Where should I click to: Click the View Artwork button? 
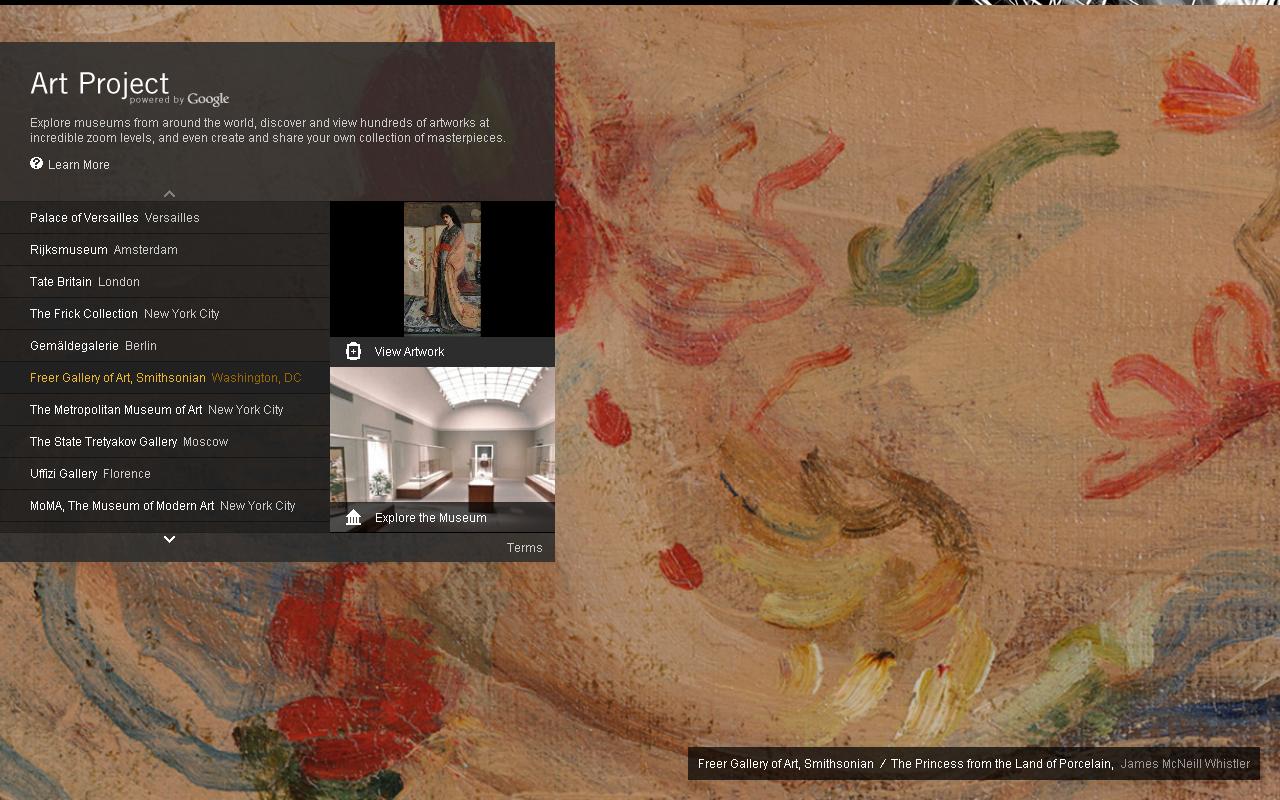point(442,352)
